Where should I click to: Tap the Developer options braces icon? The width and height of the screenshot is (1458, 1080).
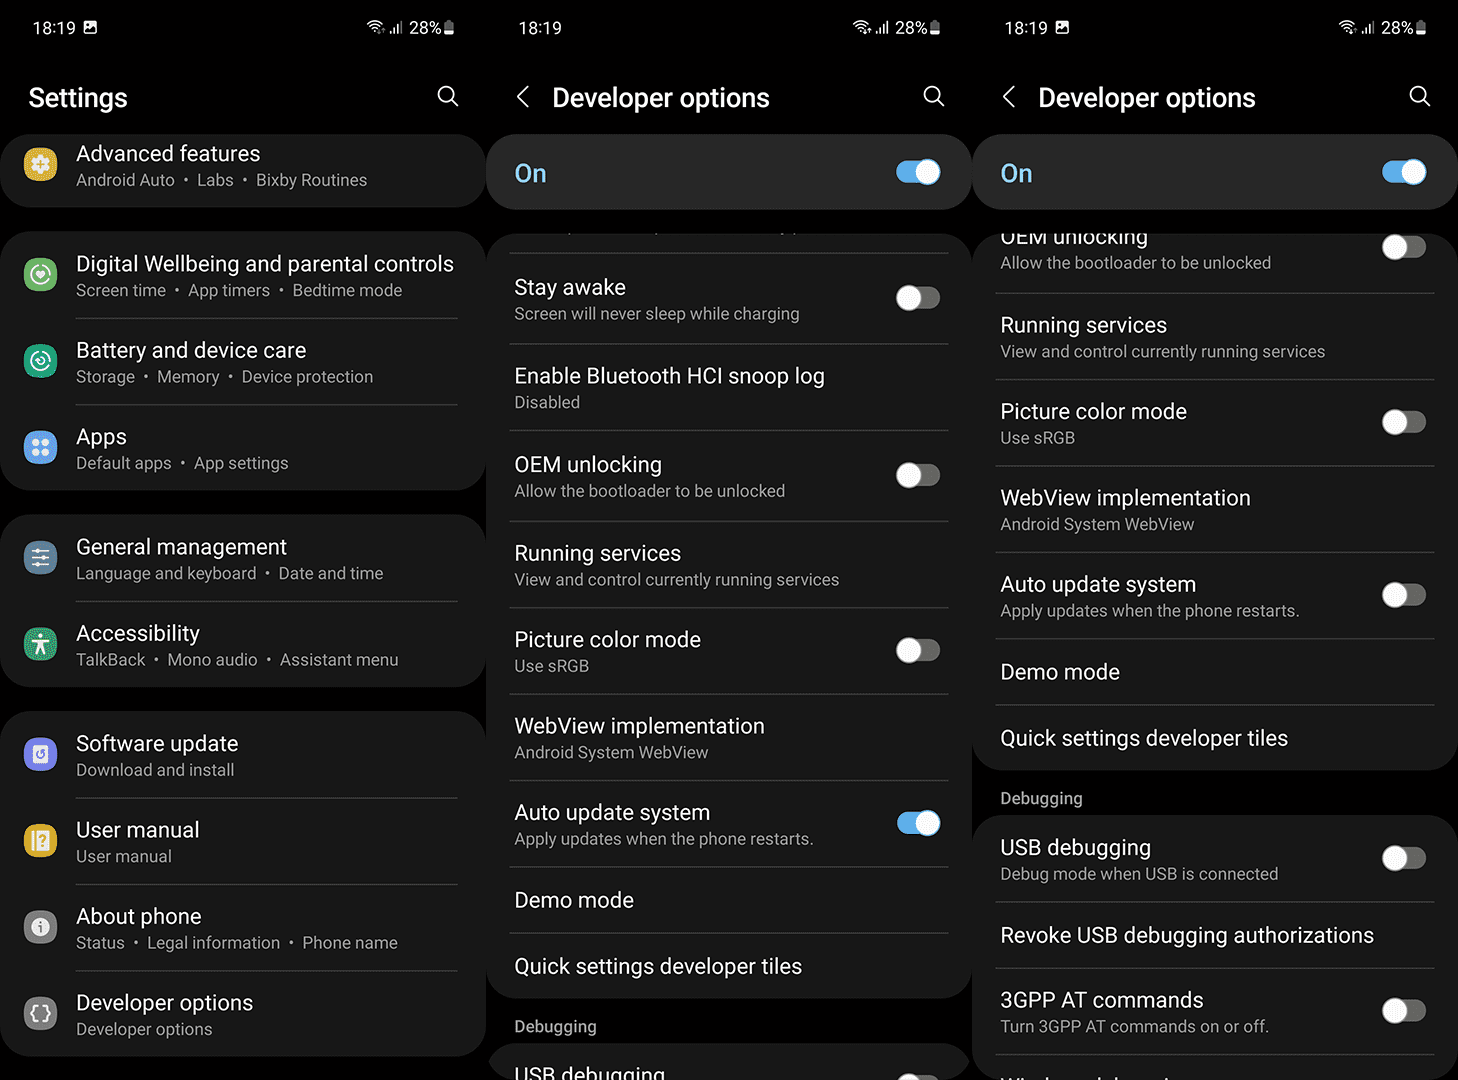pos(40,1013)
